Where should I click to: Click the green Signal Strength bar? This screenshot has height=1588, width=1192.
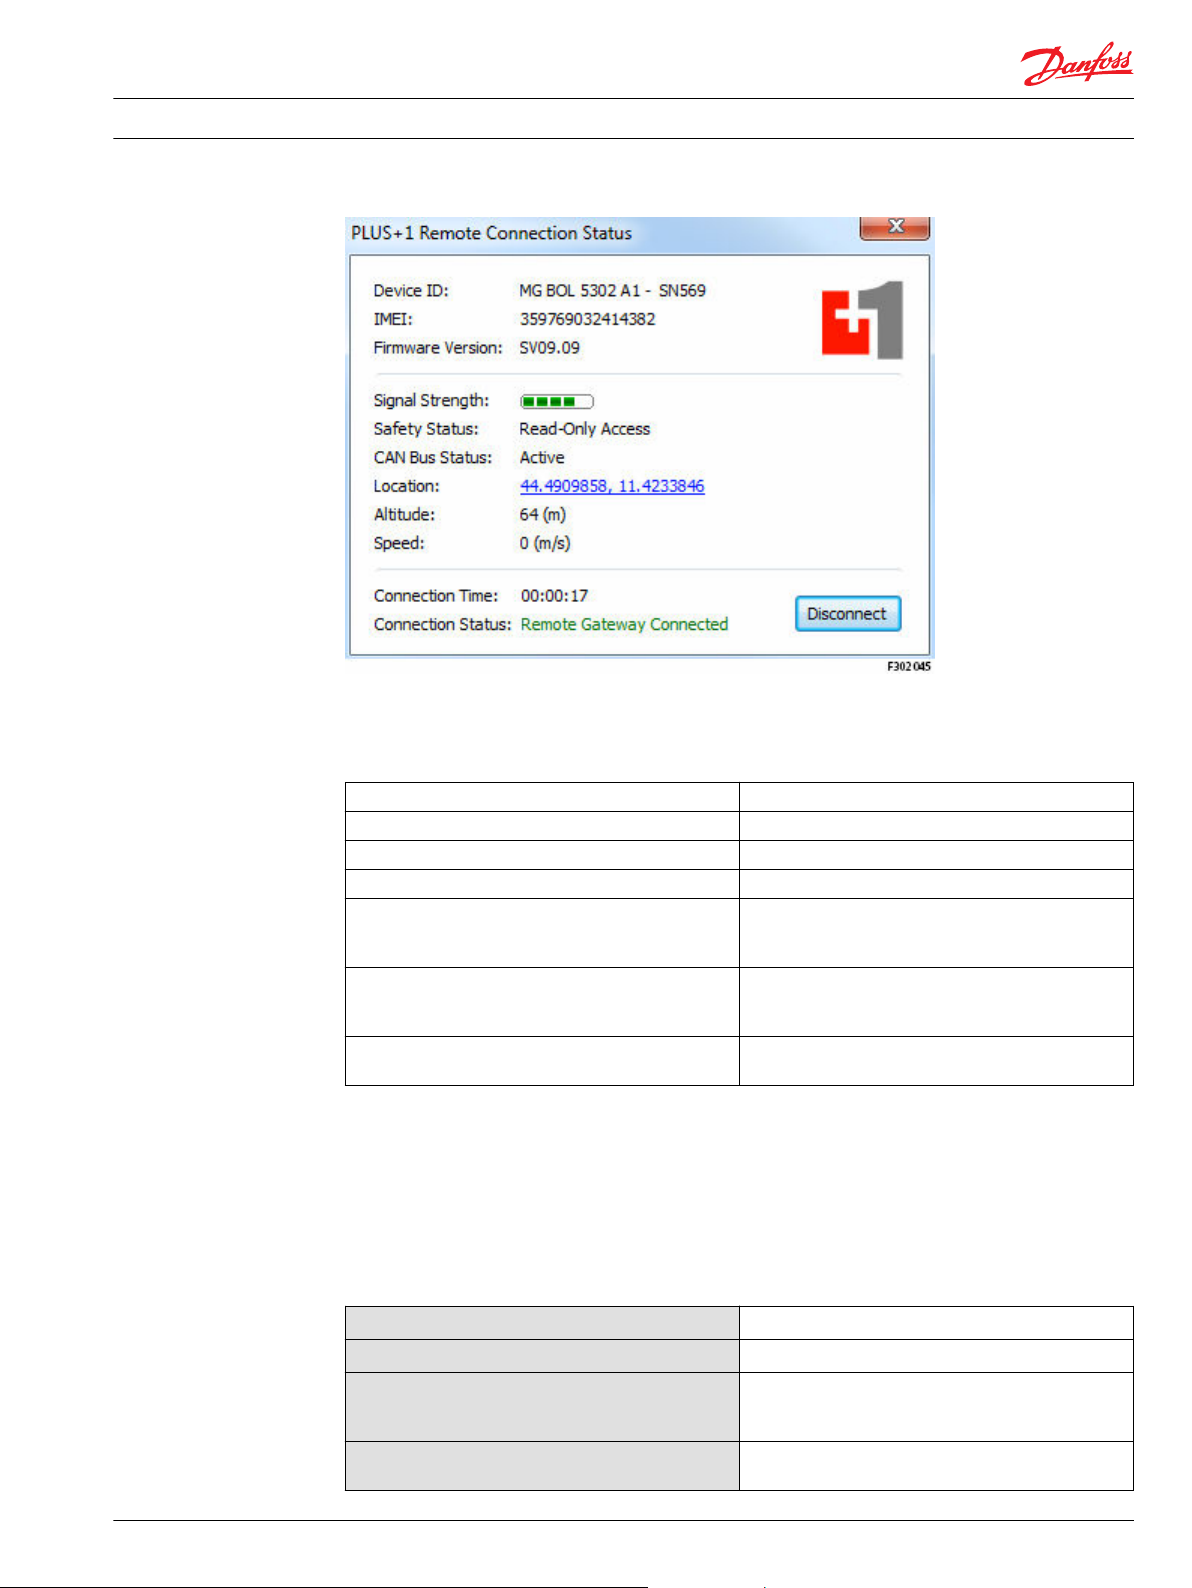tap(557, 402)
